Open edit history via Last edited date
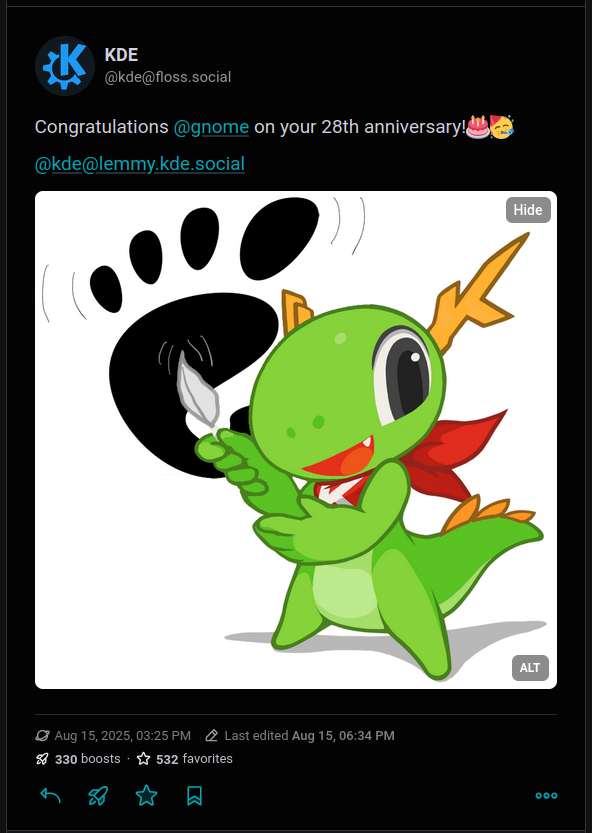The height and width of the screenshot is (833, 592). point(343,736)
